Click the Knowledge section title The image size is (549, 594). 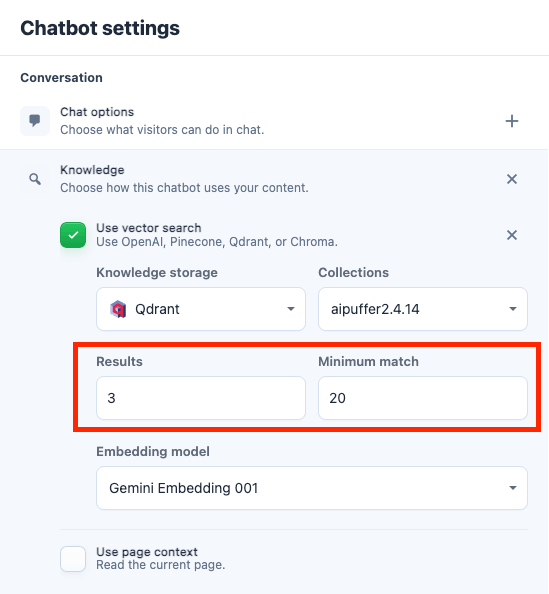tap(92, 170)
